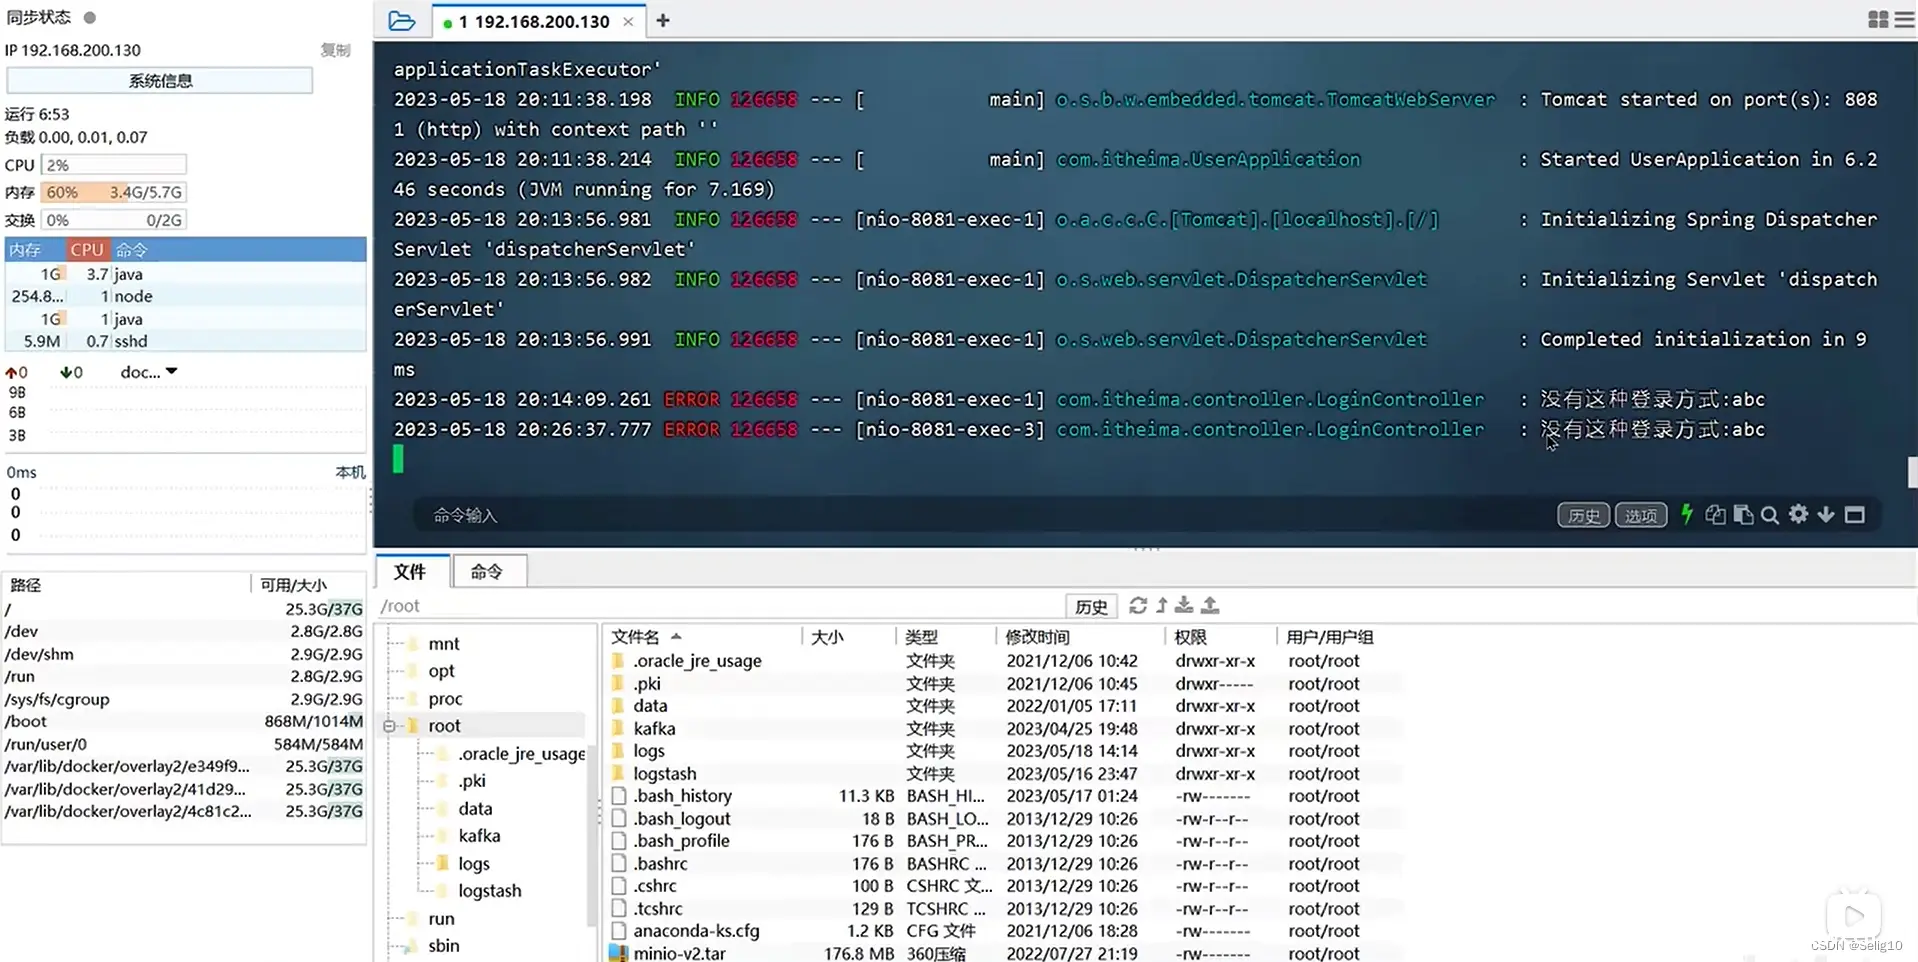
Task: Click the download speed down-arrow indicator
Action: 65,372
